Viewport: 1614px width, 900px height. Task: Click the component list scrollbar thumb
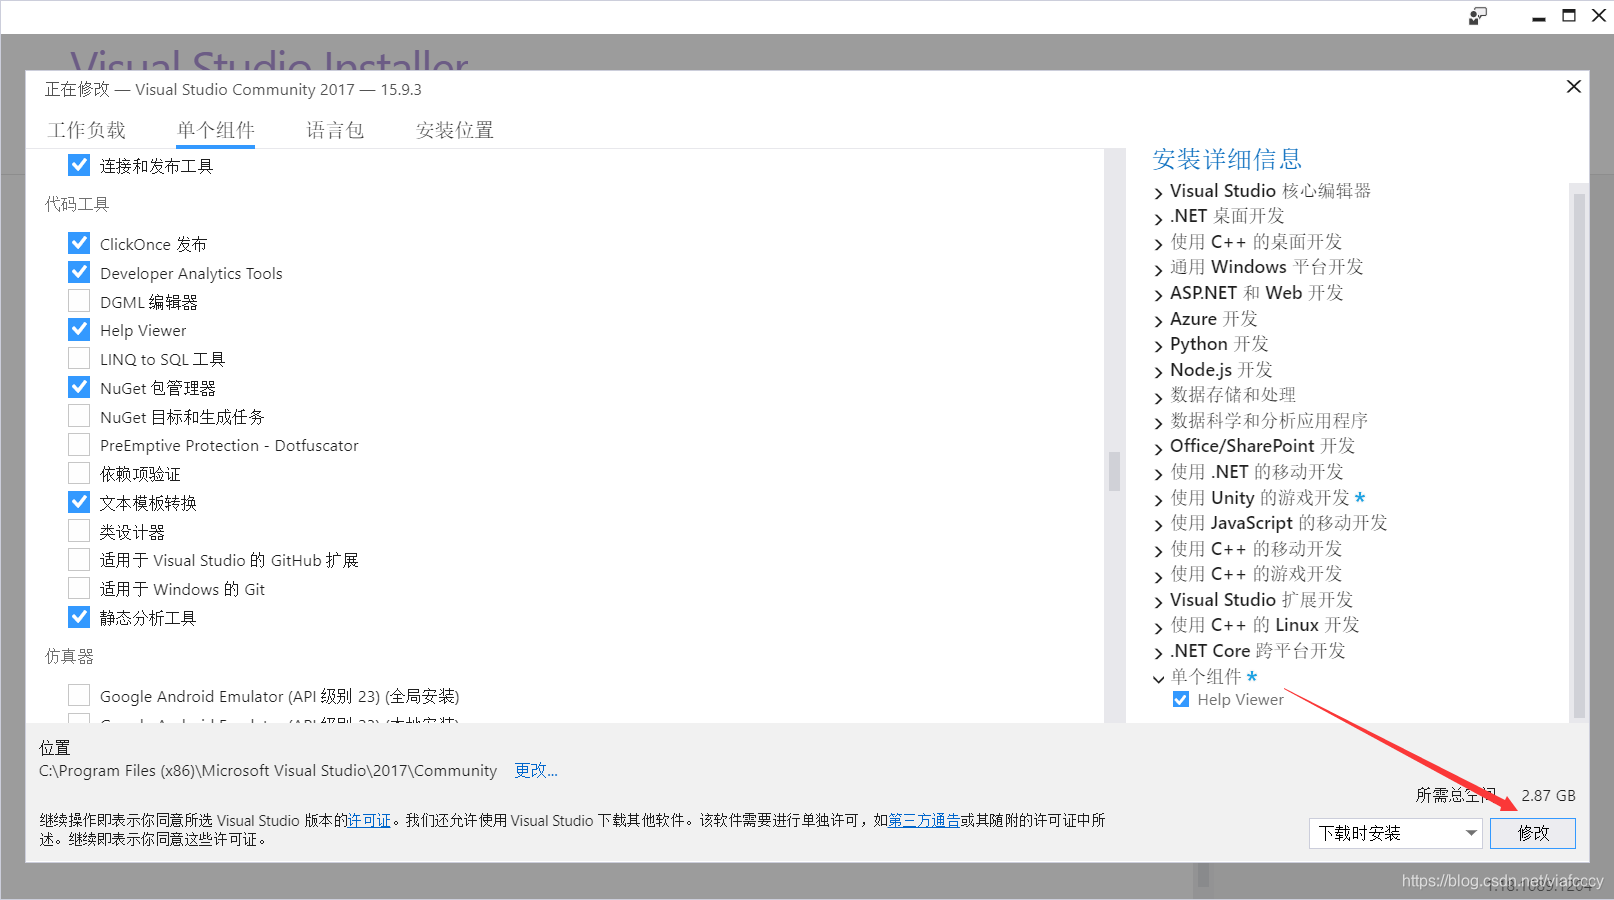(1114, 472)
